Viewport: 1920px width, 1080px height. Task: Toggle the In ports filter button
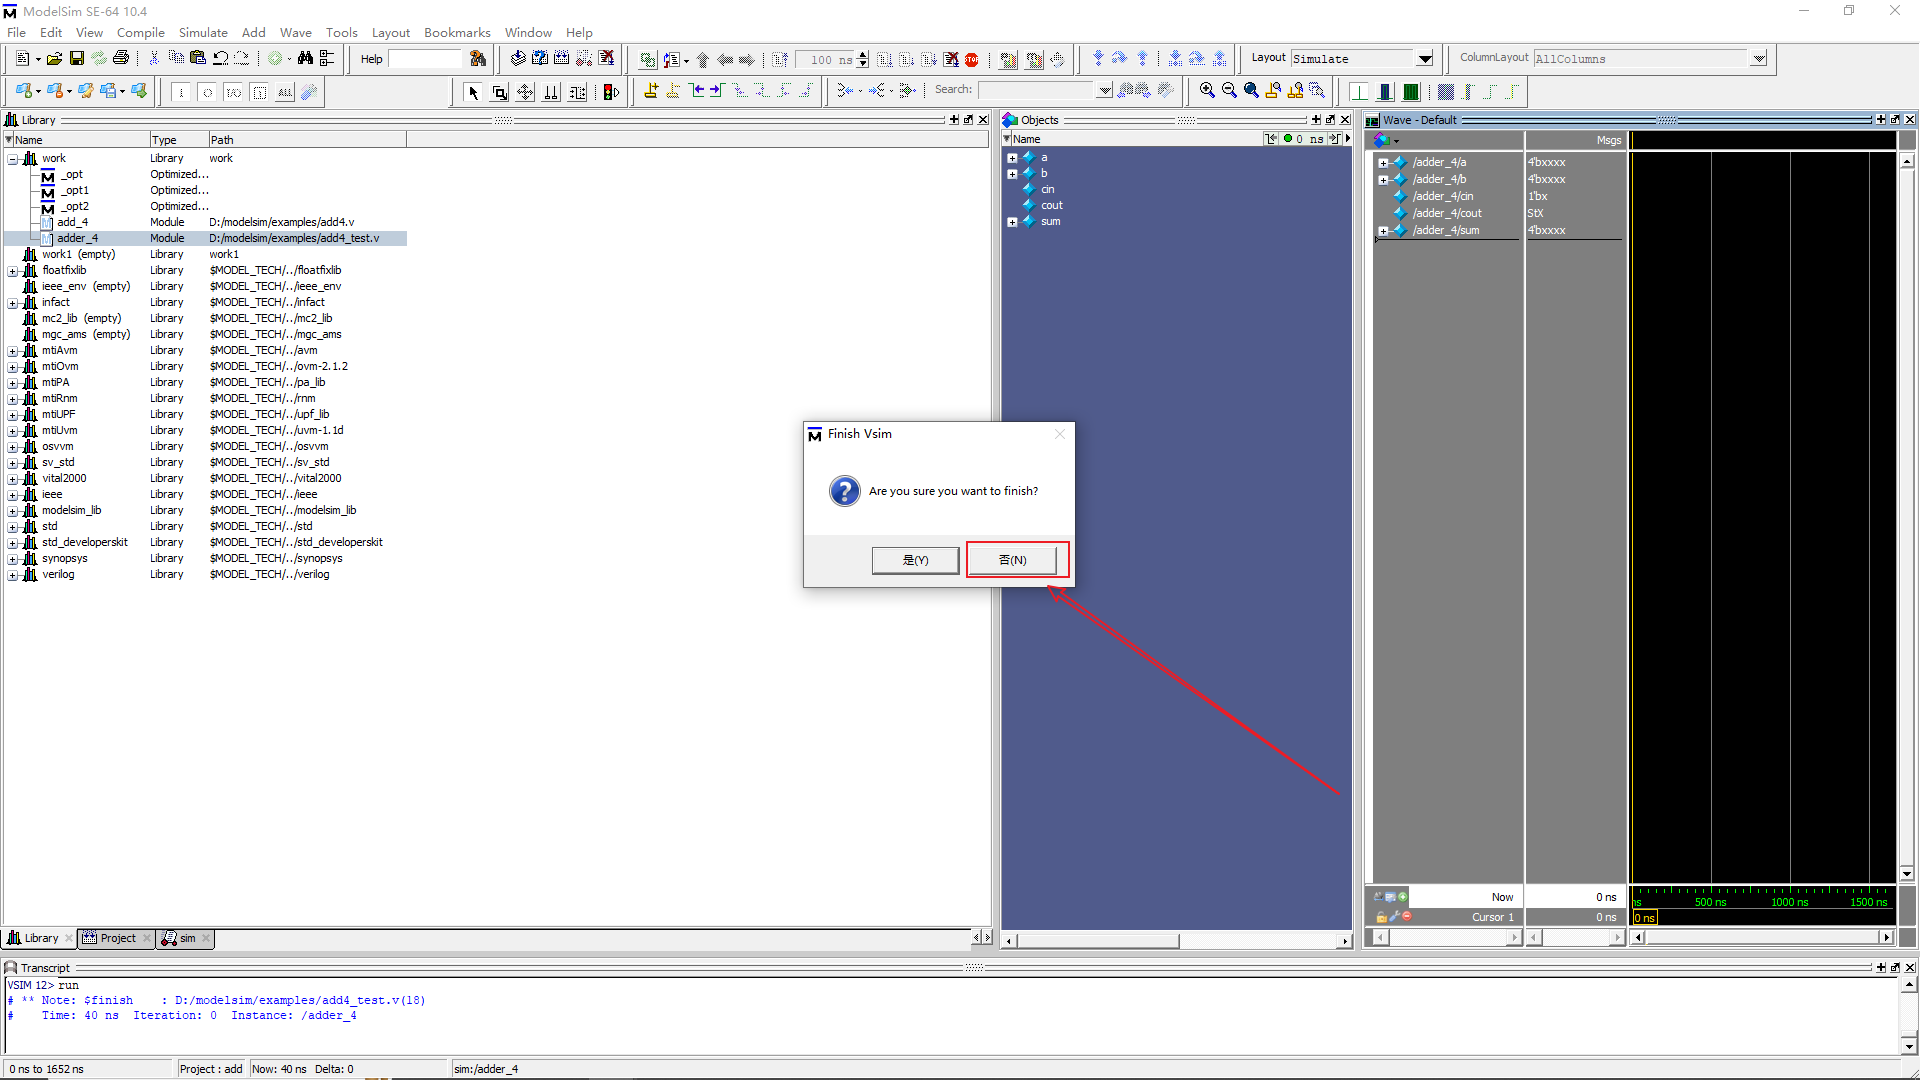point(181,92)
